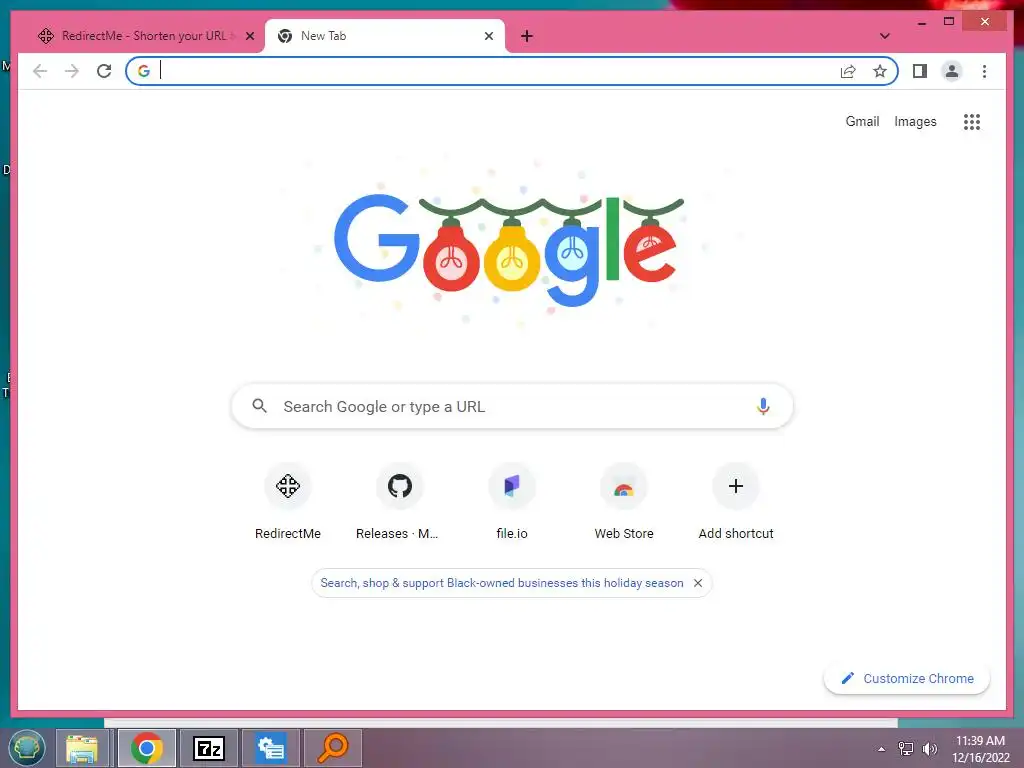Click Customize Chrome button
The image size is (1024, 768).
(x=907, y=679)
